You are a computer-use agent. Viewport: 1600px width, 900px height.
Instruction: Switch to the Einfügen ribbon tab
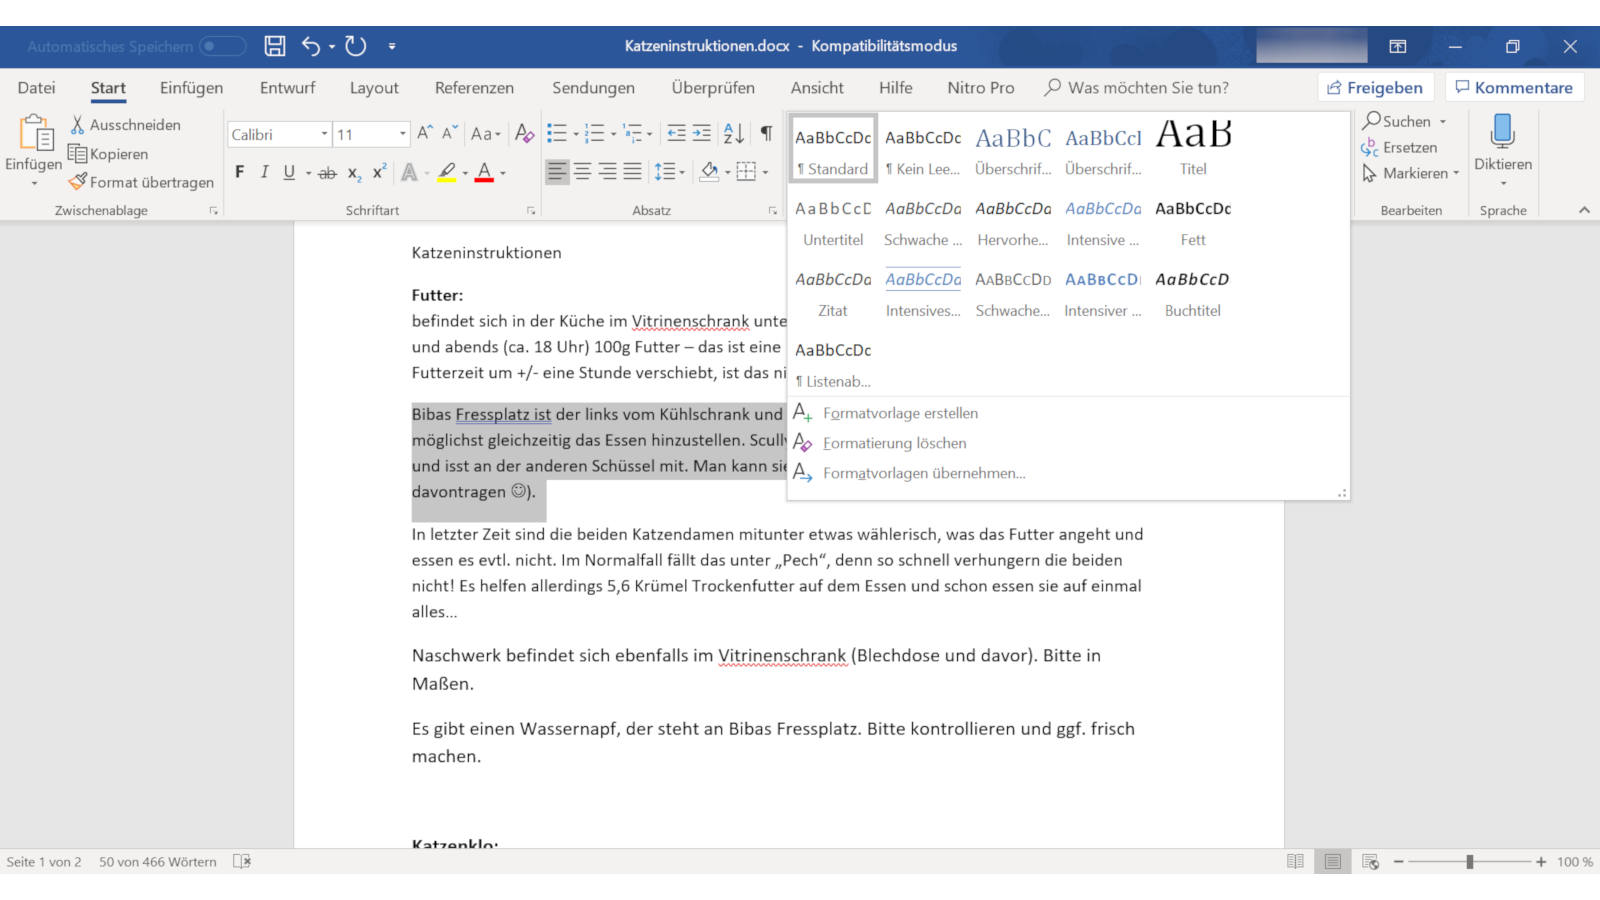(190, 88)
